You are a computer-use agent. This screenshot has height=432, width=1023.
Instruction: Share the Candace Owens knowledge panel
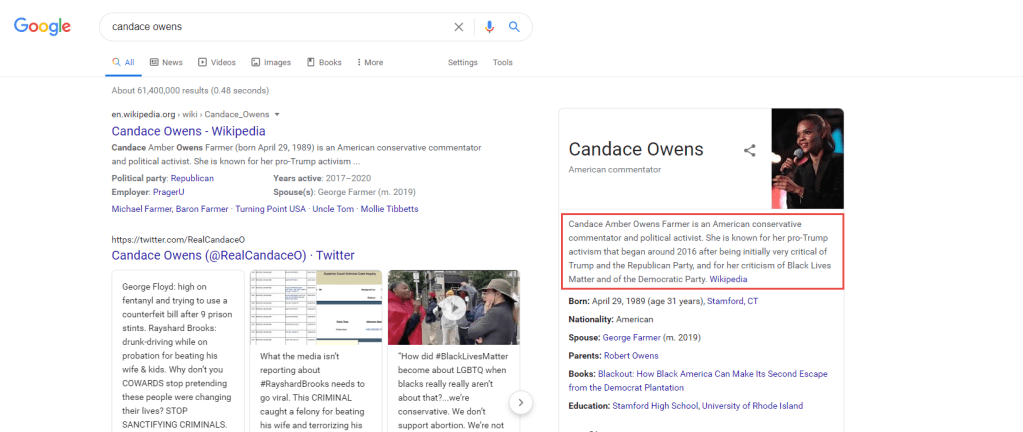[x=749, y=151]
